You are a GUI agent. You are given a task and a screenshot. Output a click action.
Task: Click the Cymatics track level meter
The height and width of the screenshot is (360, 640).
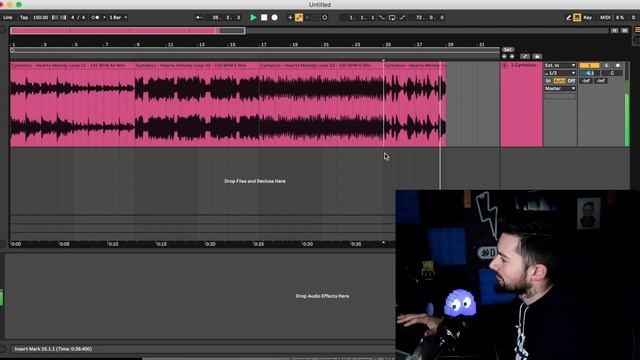coord(627,104)
